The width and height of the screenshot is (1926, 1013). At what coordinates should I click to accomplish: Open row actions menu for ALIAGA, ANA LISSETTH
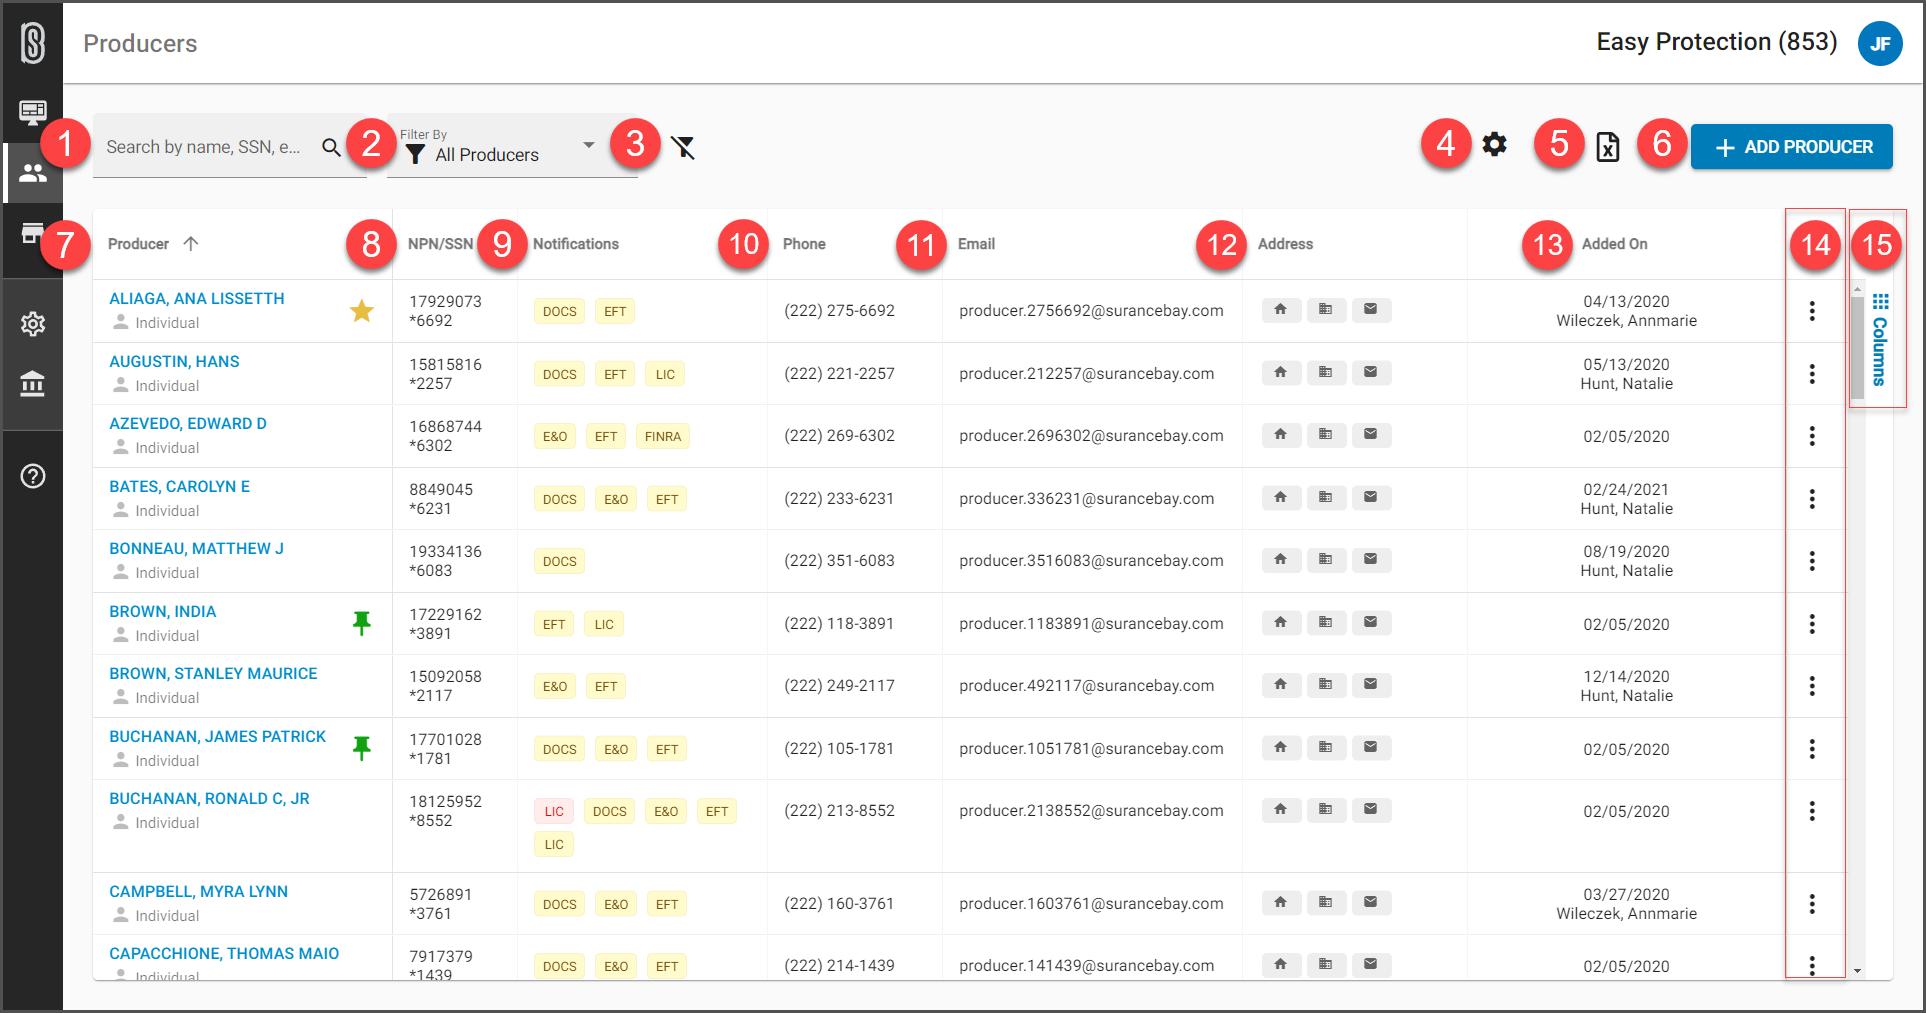(1812, 311)
